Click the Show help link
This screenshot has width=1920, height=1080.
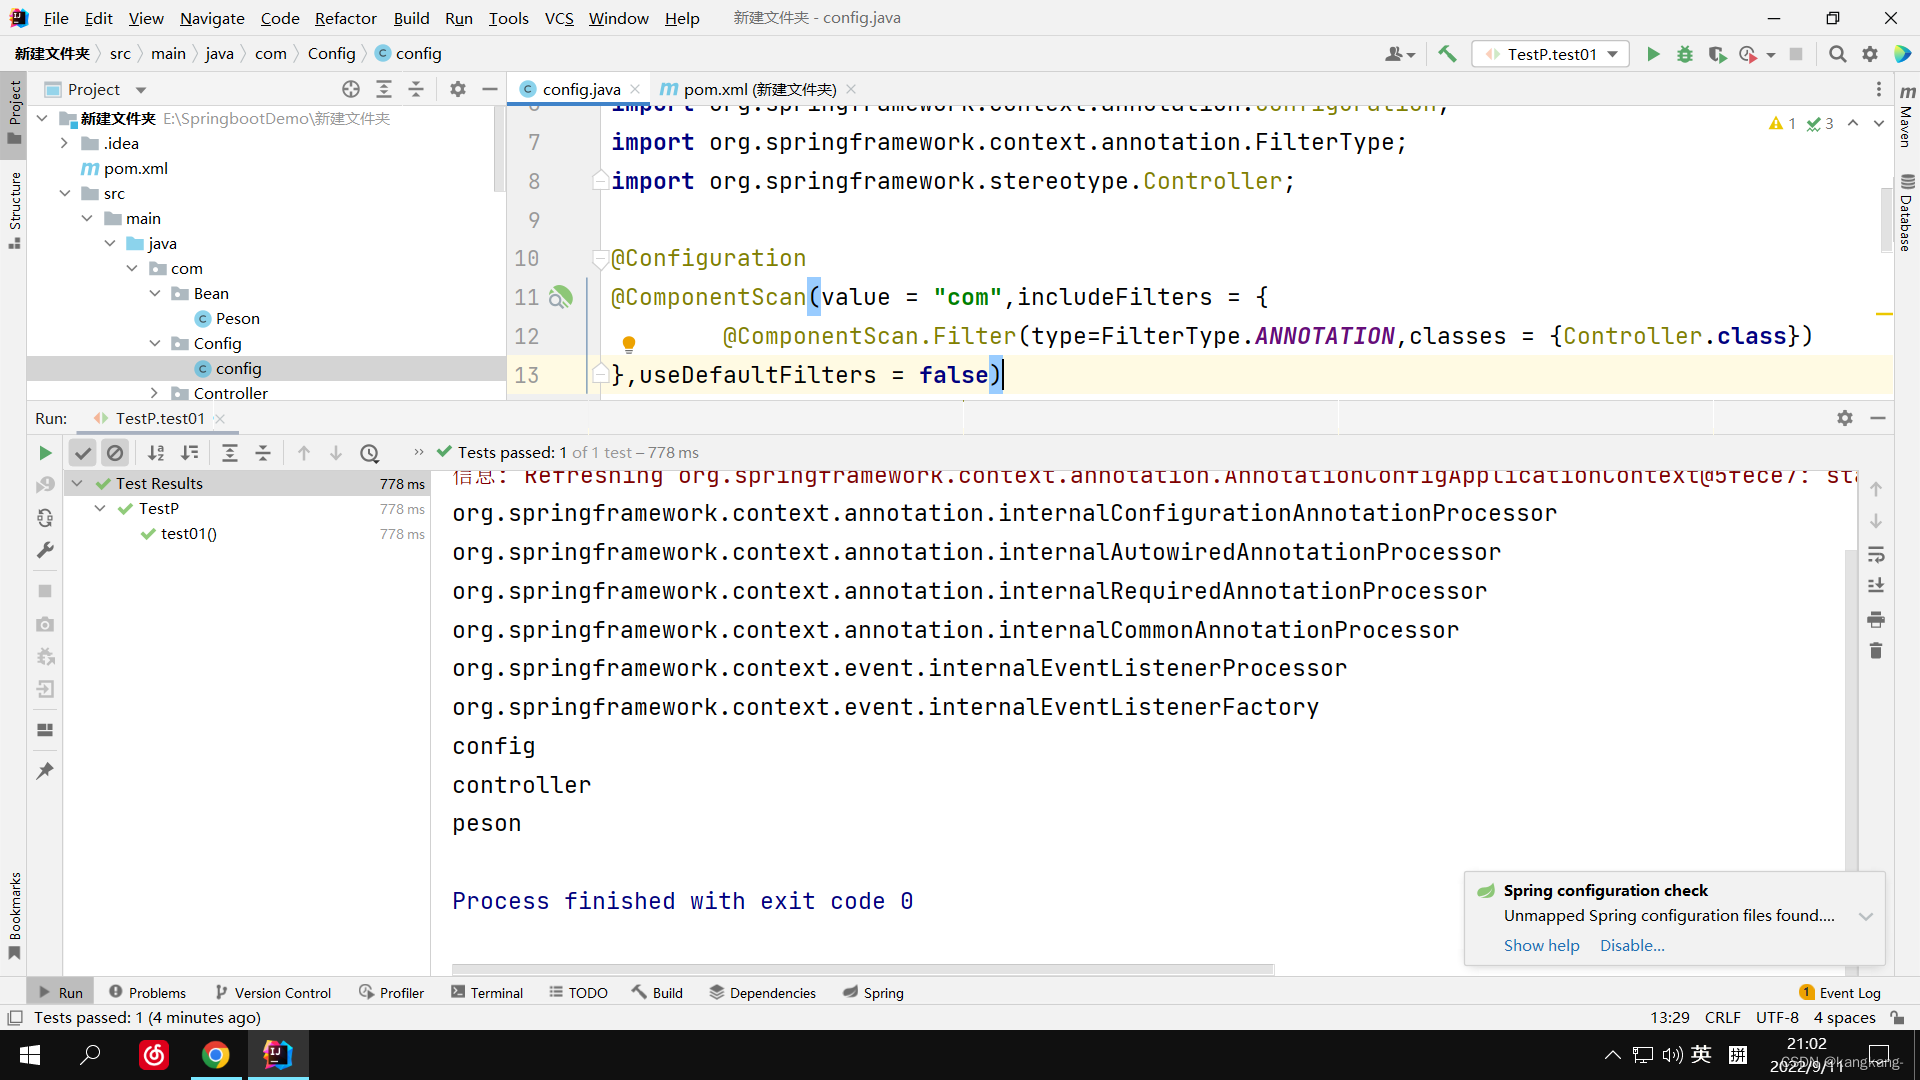[x=1541, y=945]
